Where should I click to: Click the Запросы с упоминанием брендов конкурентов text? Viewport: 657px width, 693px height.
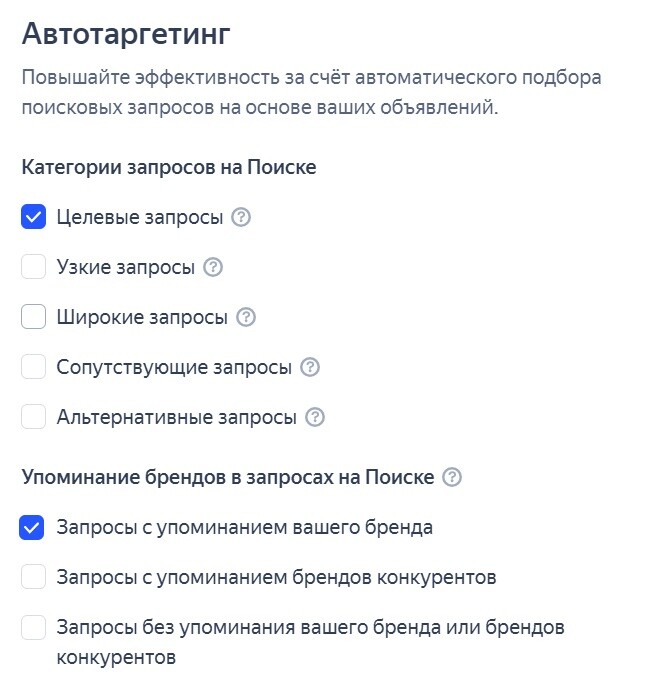tap(277, 577)
